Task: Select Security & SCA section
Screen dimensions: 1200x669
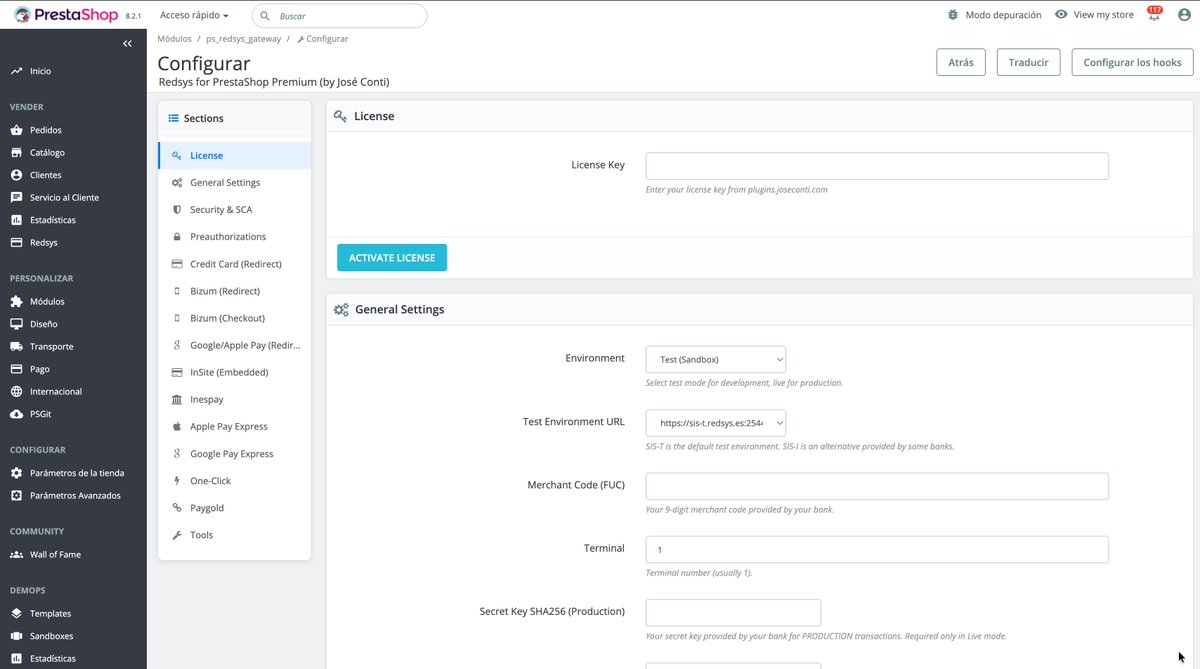Action: tap(234, 210)
